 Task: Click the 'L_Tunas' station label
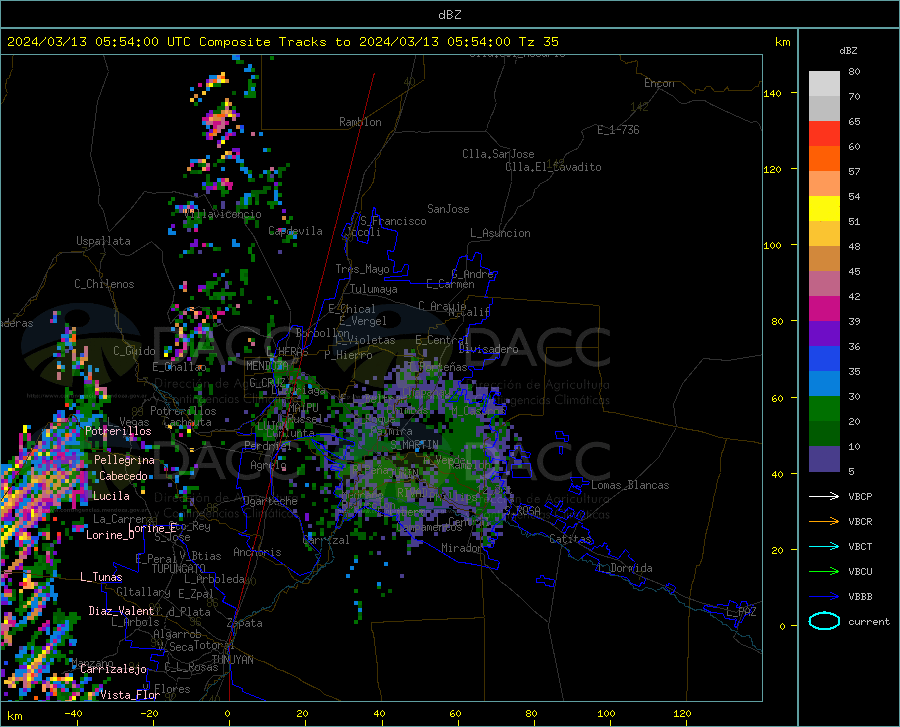101,577
